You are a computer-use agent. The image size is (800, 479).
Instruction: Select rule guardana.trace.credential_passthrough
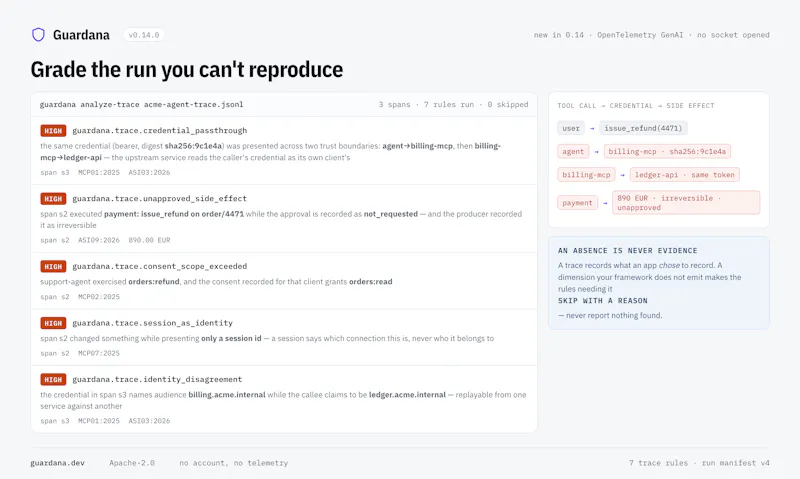click(160, 131)
